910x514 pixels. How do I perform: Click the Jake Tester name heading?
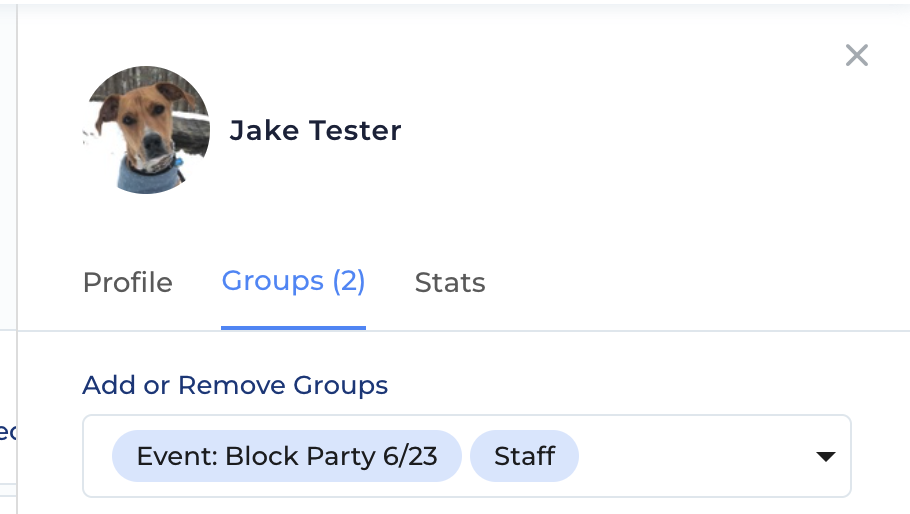[315, 131]
